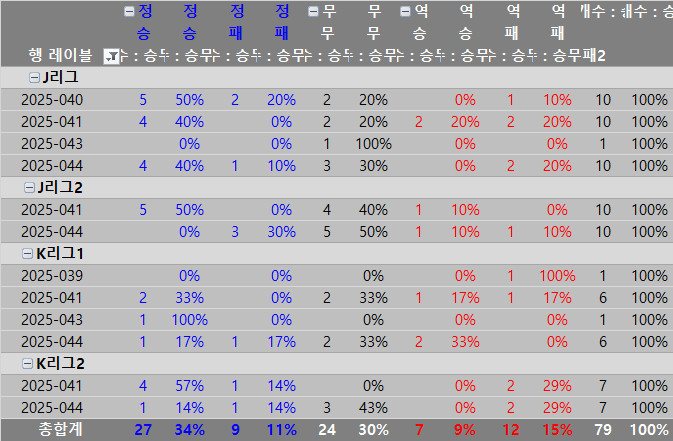Select the blue total 27 cell
Viewport: 673px width, 441px height.
143,430
